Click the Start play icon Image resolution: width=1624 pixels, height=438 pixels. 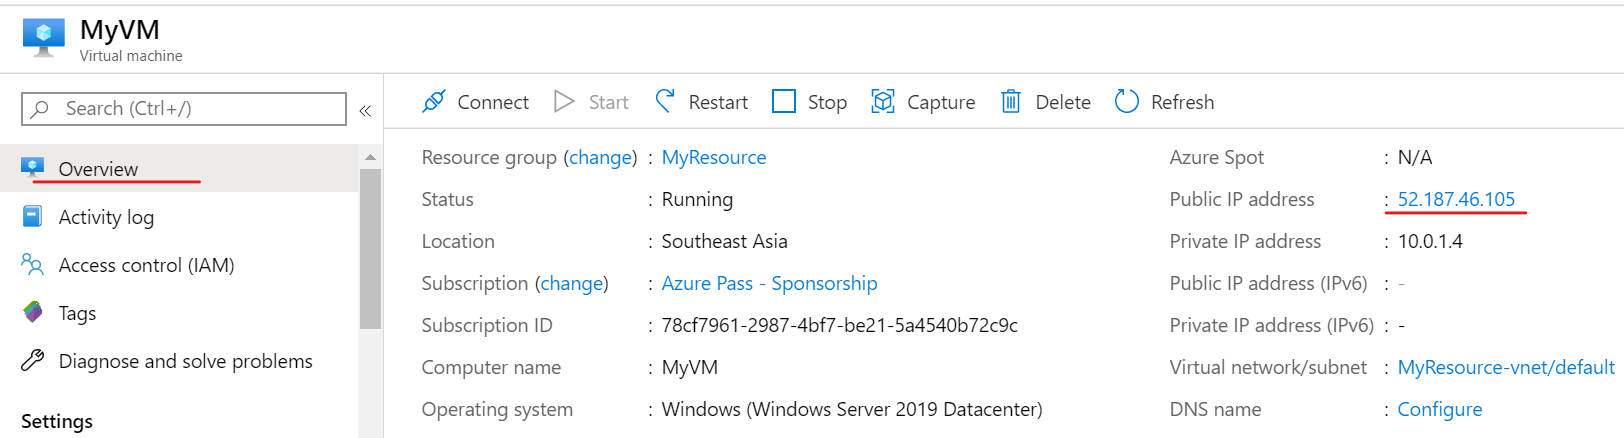point(564,101)
